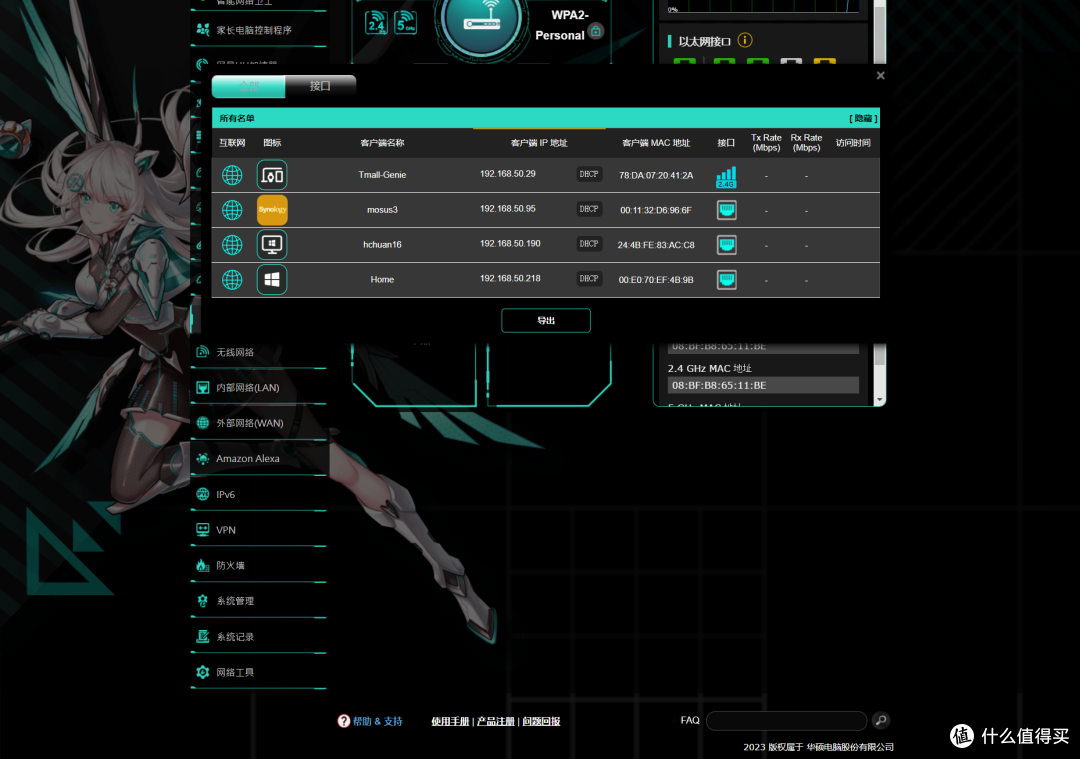Click the desktop monitor icon for hchuan16

pyautogui.click(x=272, y=245)
